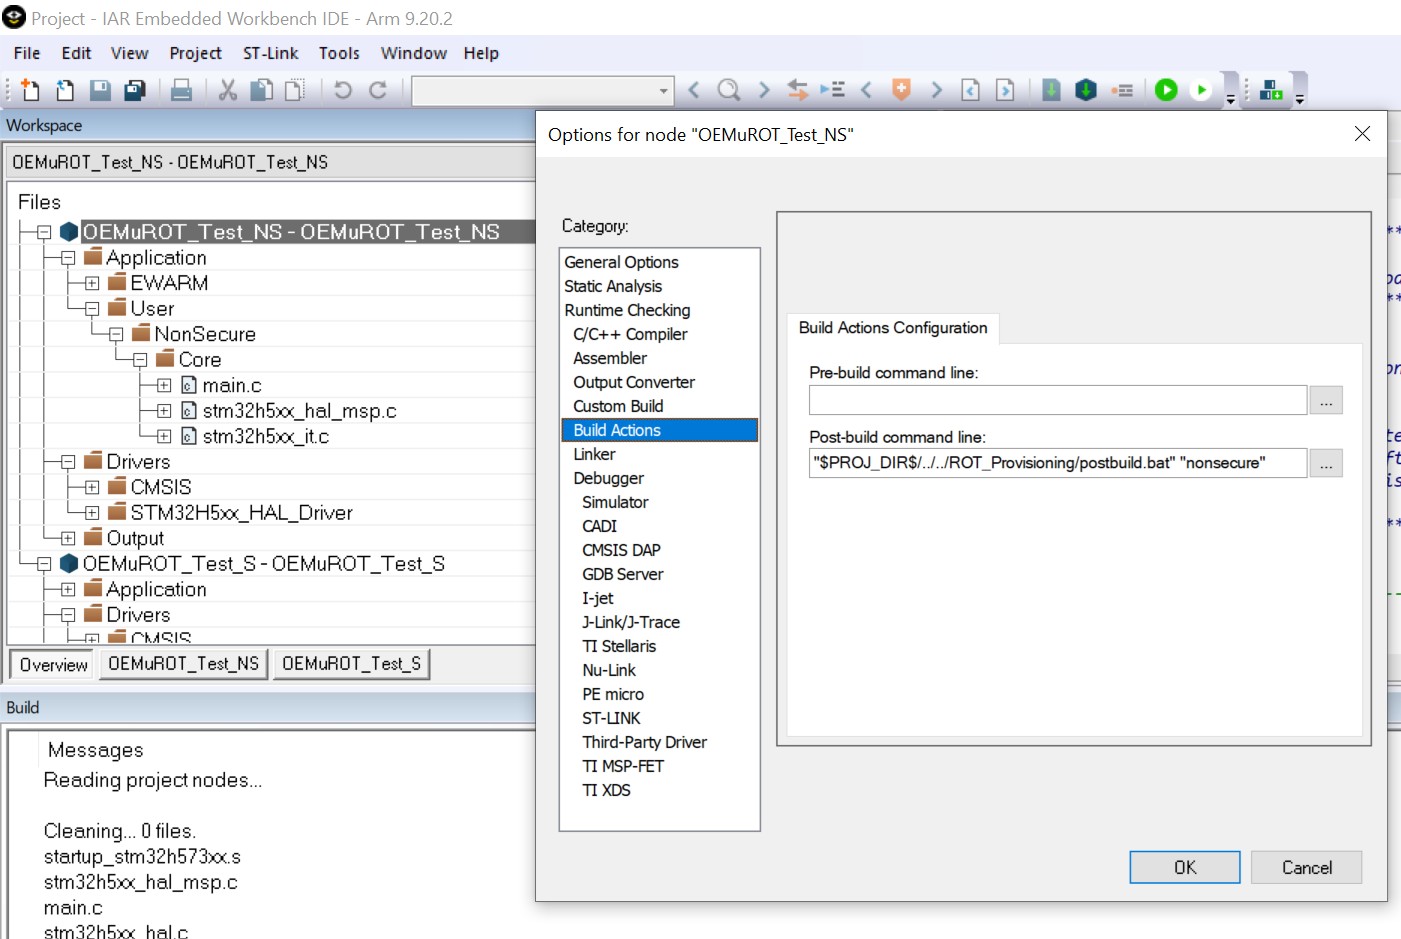This screenshot has width=1401, height=939.
Task: Click the Print toolbar icon
Action: tap(181, 90)
